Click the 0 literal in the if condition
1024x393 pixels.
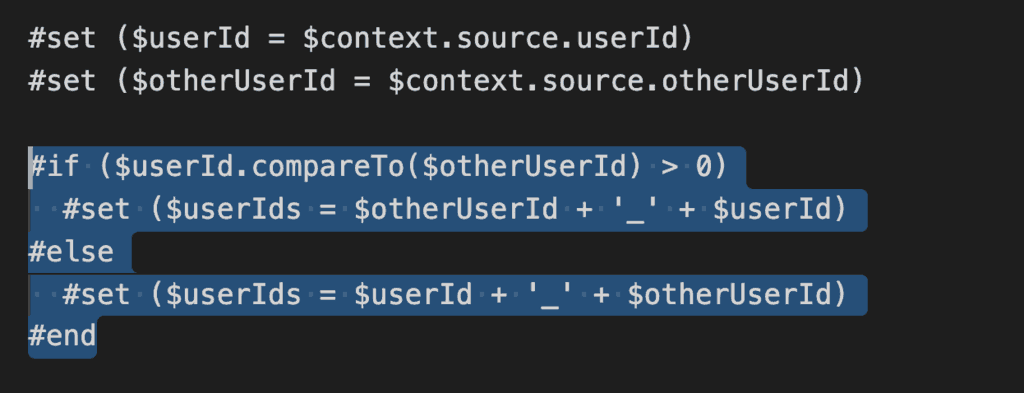coord(703,168)
